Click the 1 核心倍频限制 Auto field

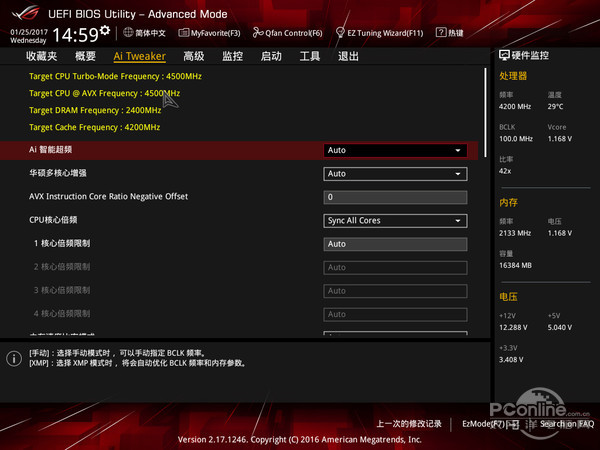tap(395, 244)
